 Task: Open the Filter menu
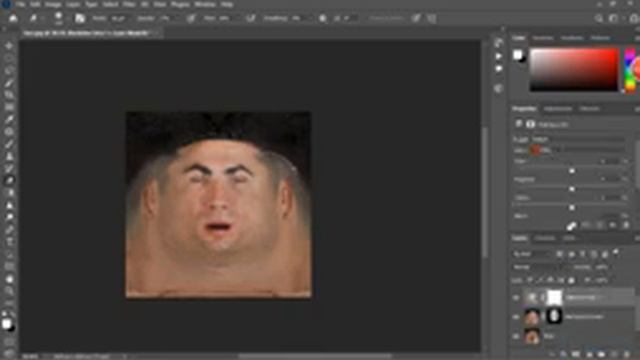pos(129,4)
